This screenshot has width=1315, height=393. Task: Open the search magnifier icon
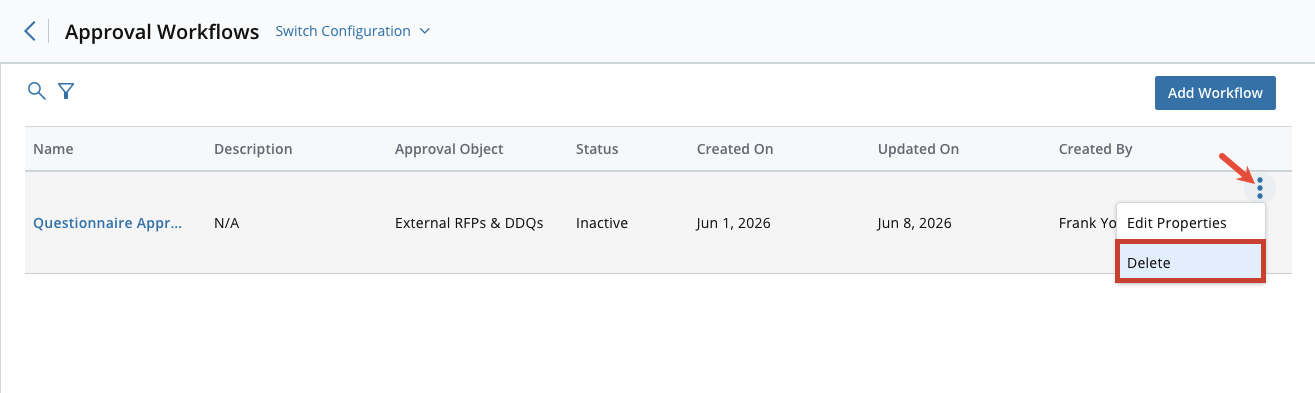coord(36,91)
